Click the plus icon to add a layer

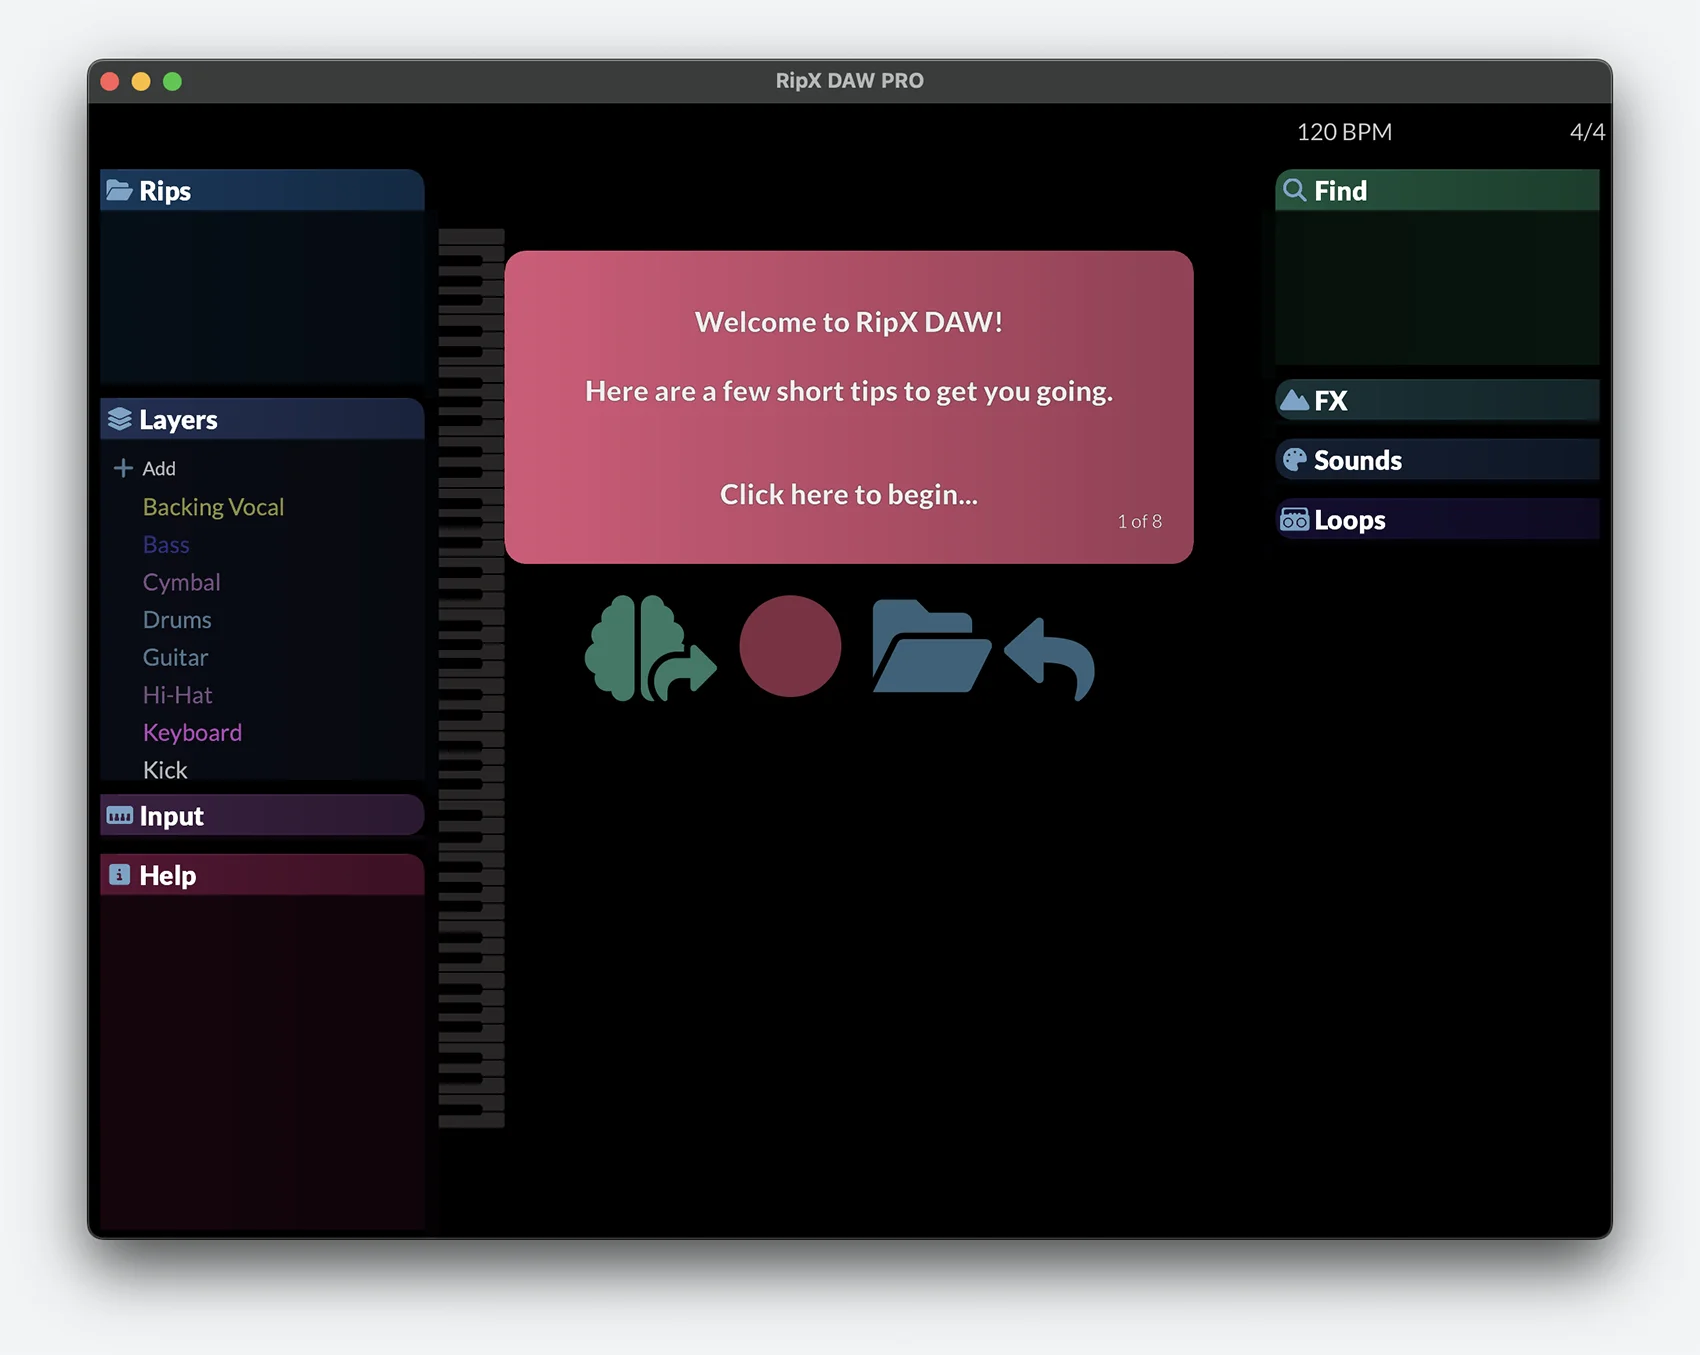(x=123, y=468)
